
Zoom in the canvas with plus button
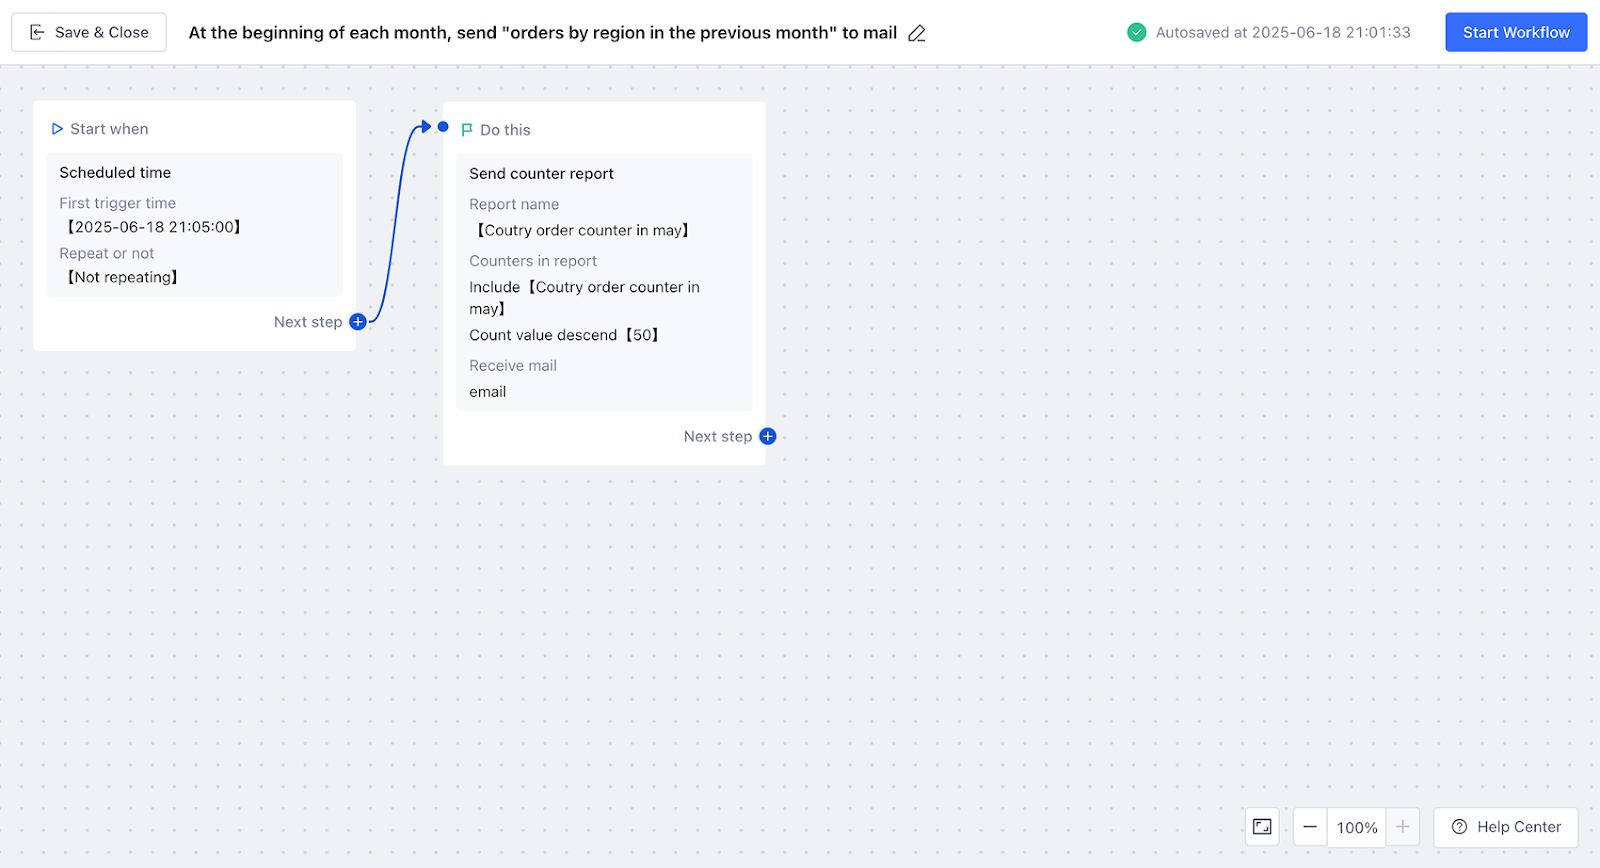[1402, 827]
